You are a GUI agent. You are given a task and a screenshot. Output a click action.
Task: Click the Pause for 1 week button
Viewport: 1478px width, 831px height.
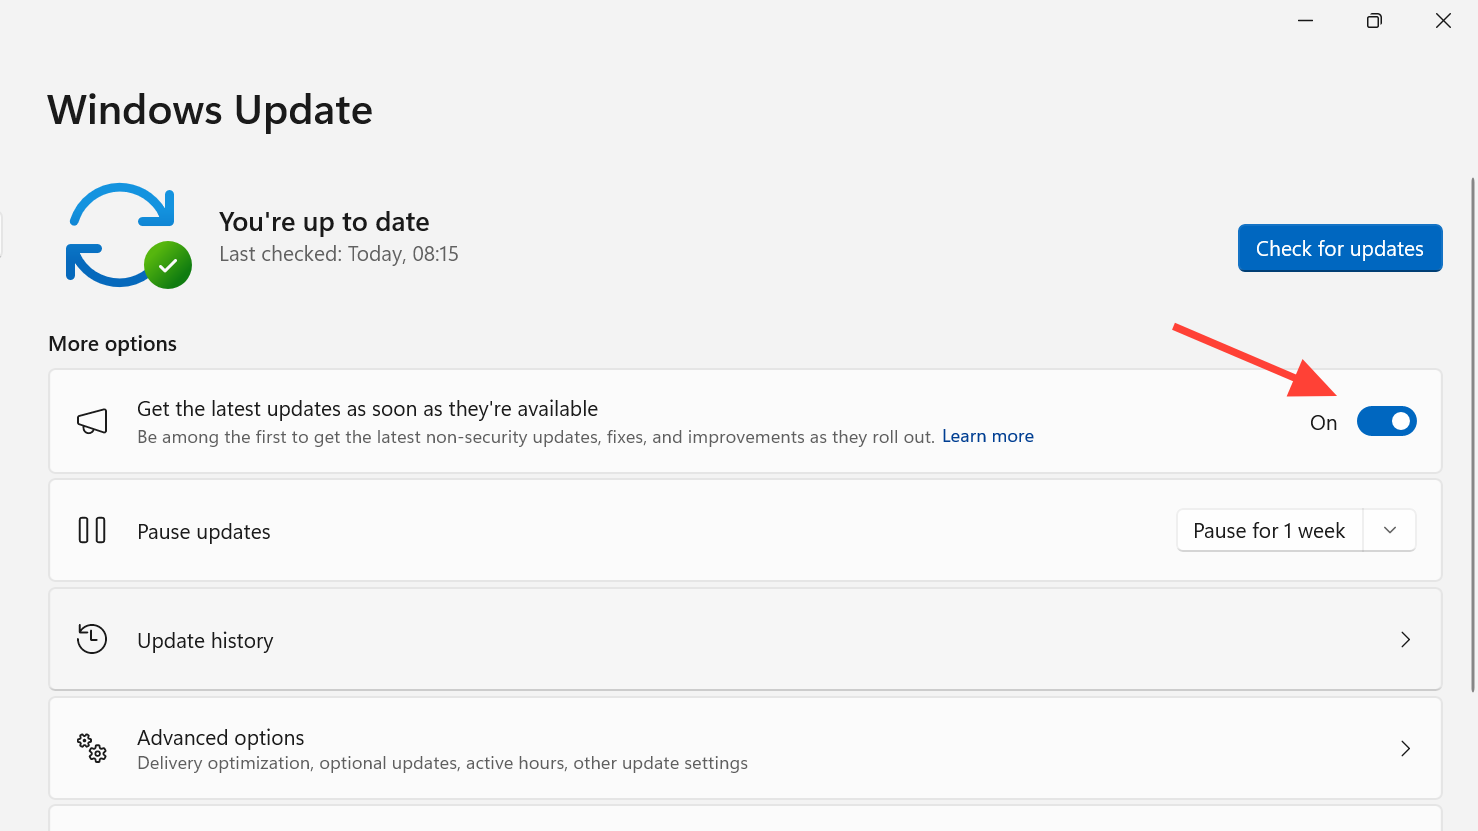point(1269,531)
